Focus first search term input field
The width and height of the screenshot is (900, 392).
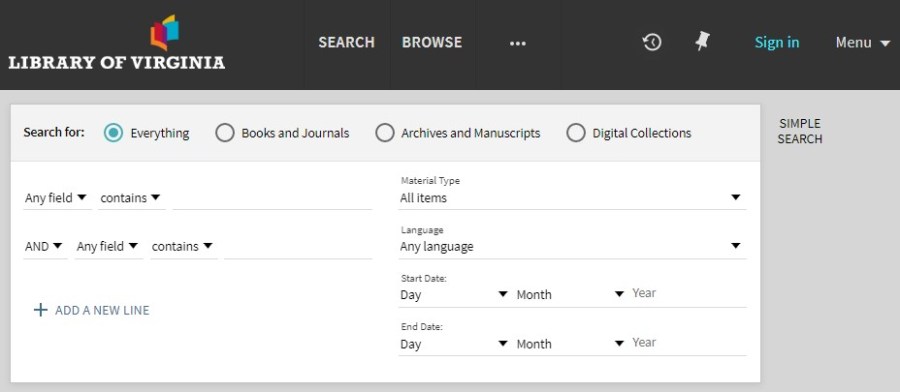(x=272, y=198)
